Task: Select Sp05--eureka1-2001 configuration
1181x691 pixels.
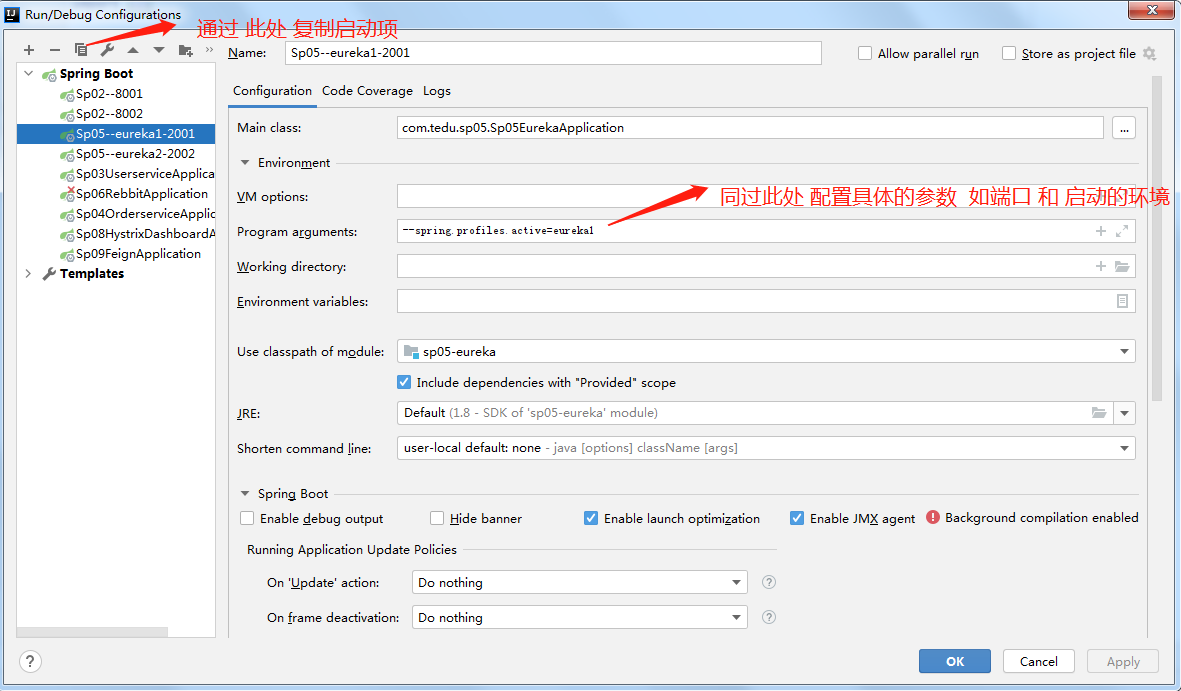Action: 116,133
